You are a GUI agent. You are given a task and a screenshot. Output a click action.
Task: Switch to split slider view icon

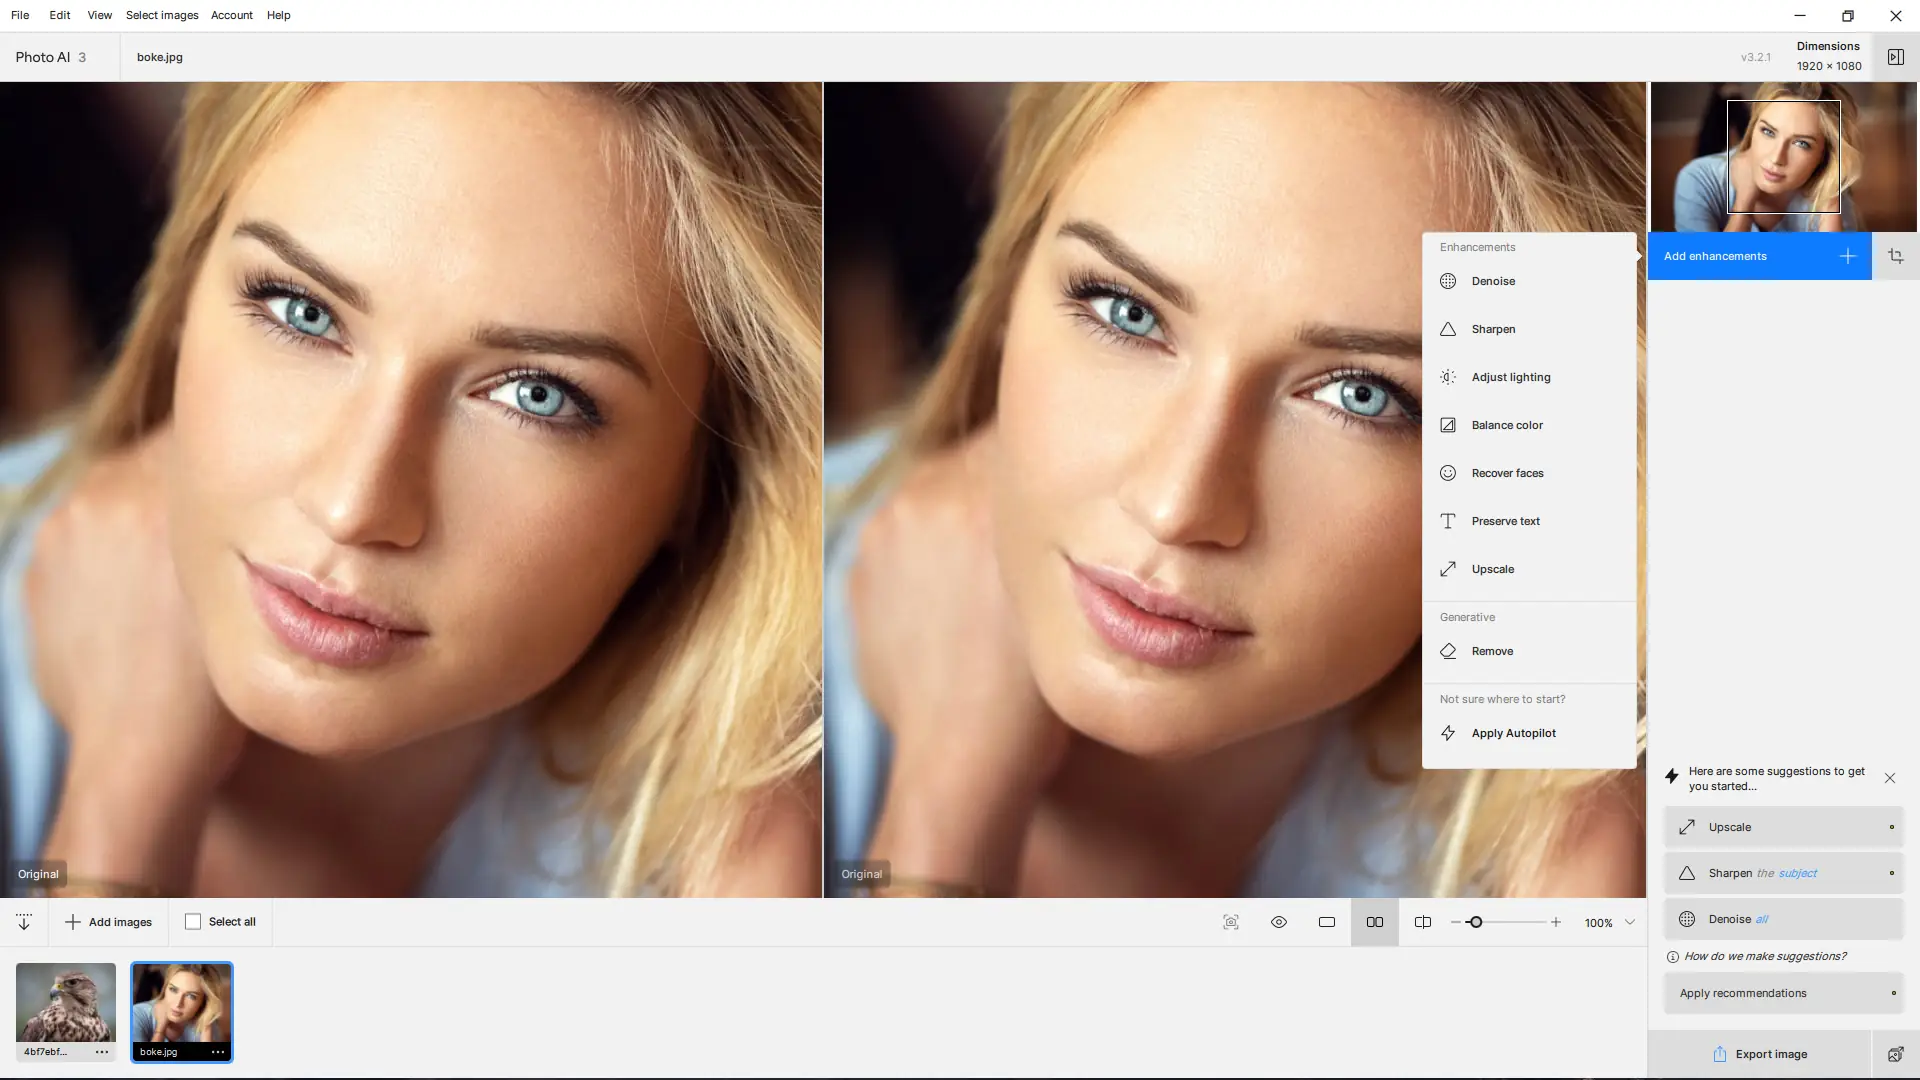pos(1423,922)
